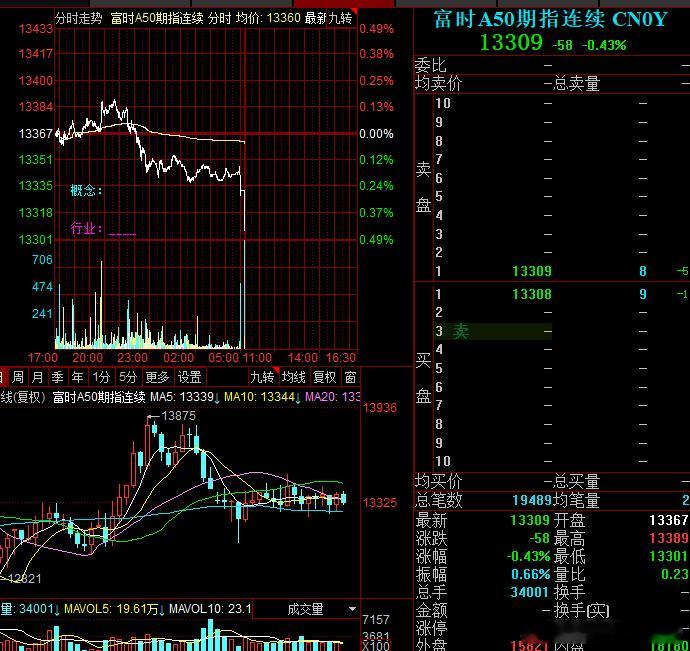Screen dimensions: 690x651
Task: Switch to the 周 (weekly) period tab
Action: 18,377
